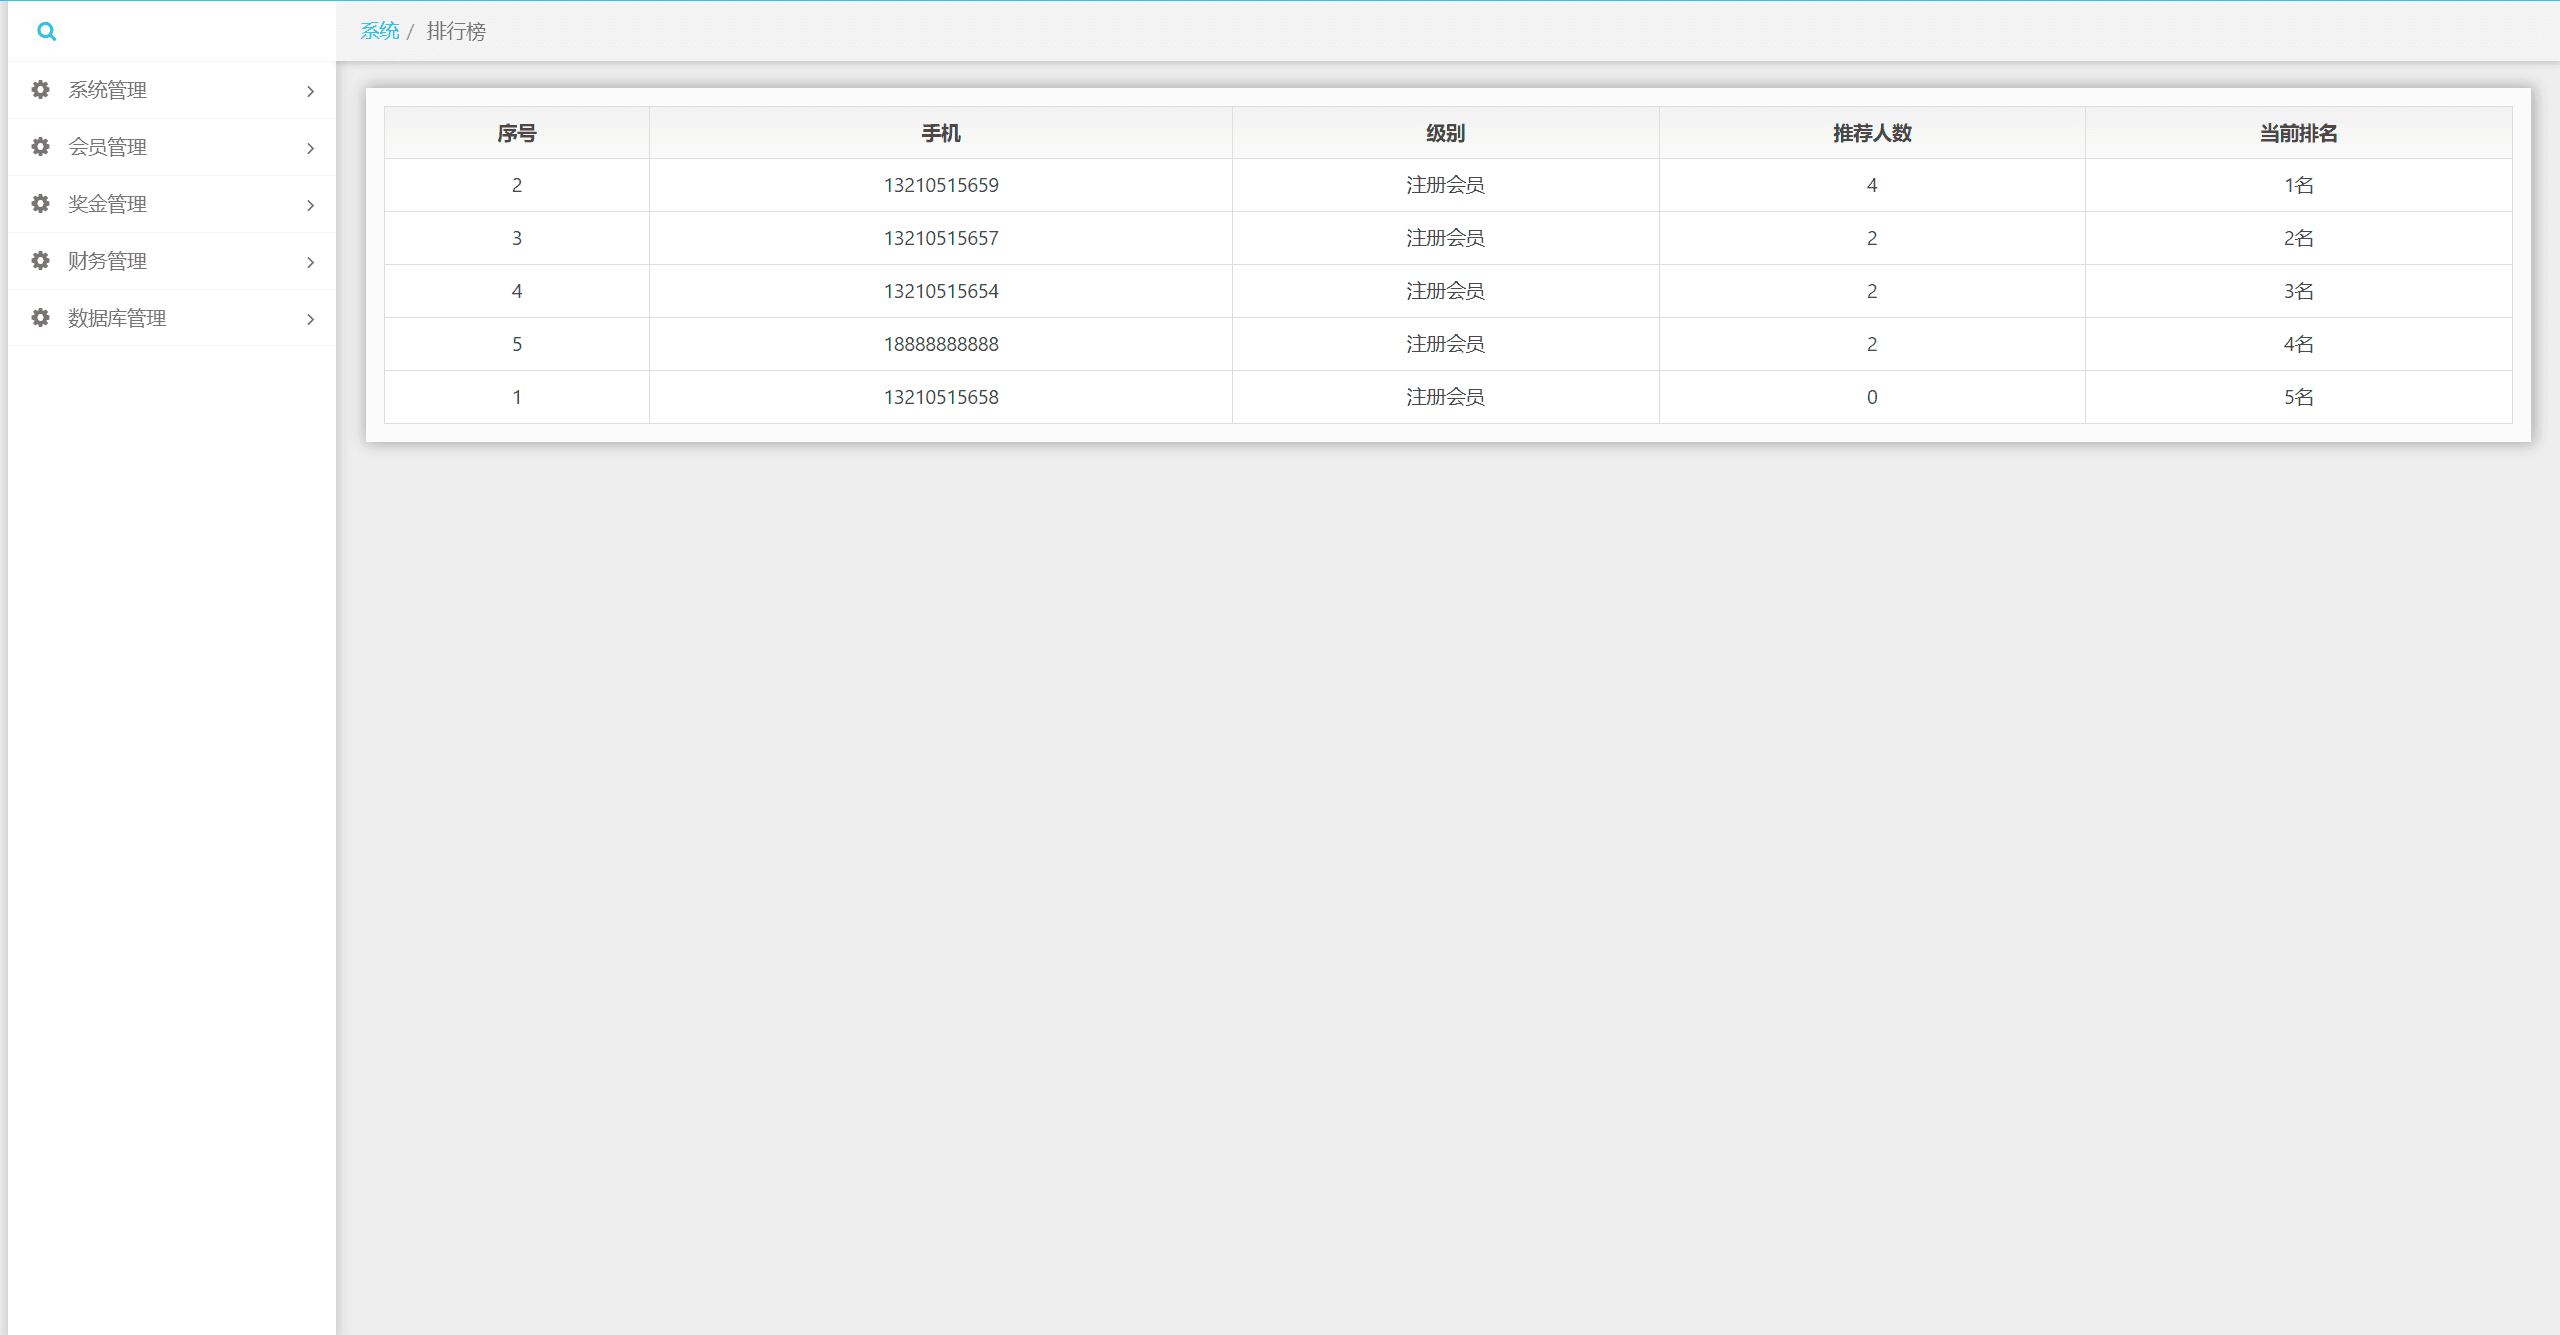2560x1335 pixels.
Task: Select phone number 18888888888
Action: click(x=941, y=344)
